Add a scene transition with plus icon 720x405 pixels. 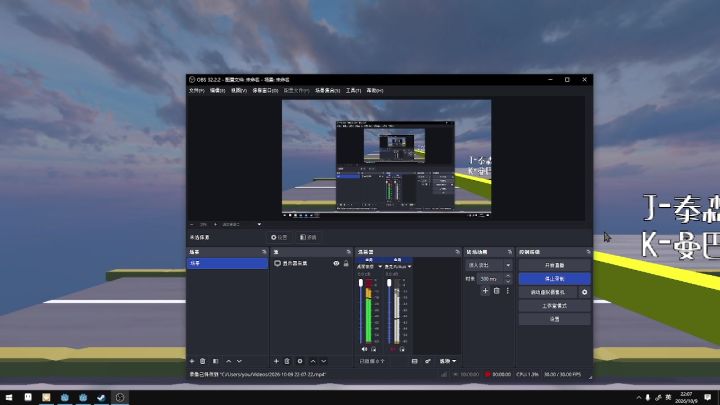485,291
